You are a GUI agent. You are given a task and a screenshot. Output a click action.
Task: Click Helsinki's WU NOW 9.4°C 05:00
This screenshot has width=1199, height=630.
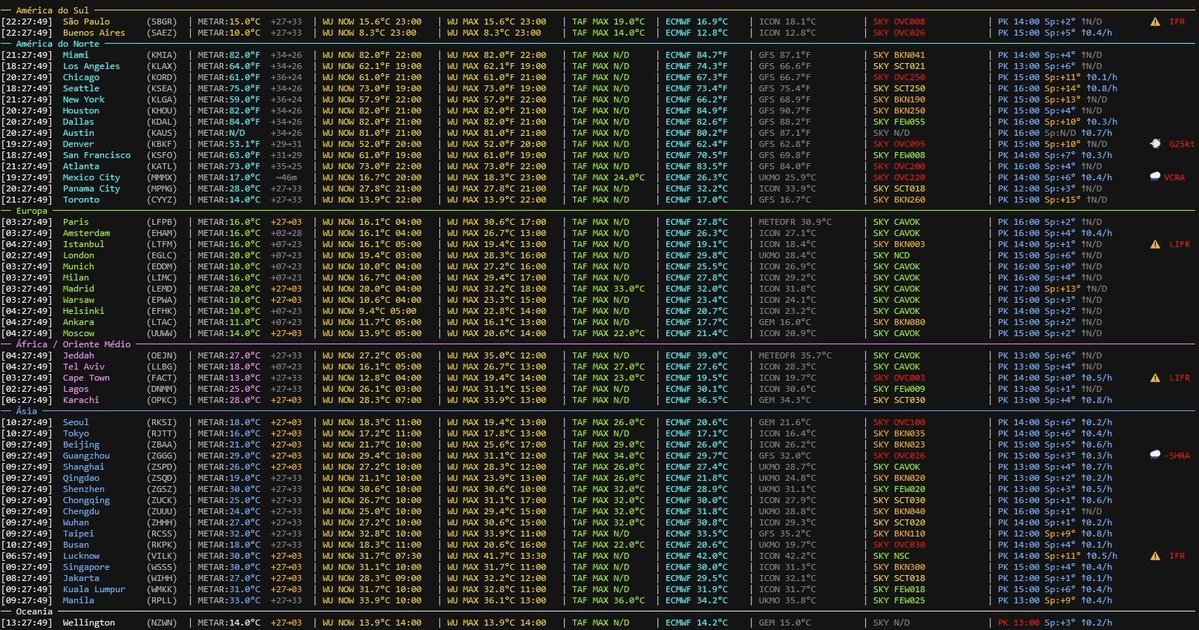click(369, 311)
